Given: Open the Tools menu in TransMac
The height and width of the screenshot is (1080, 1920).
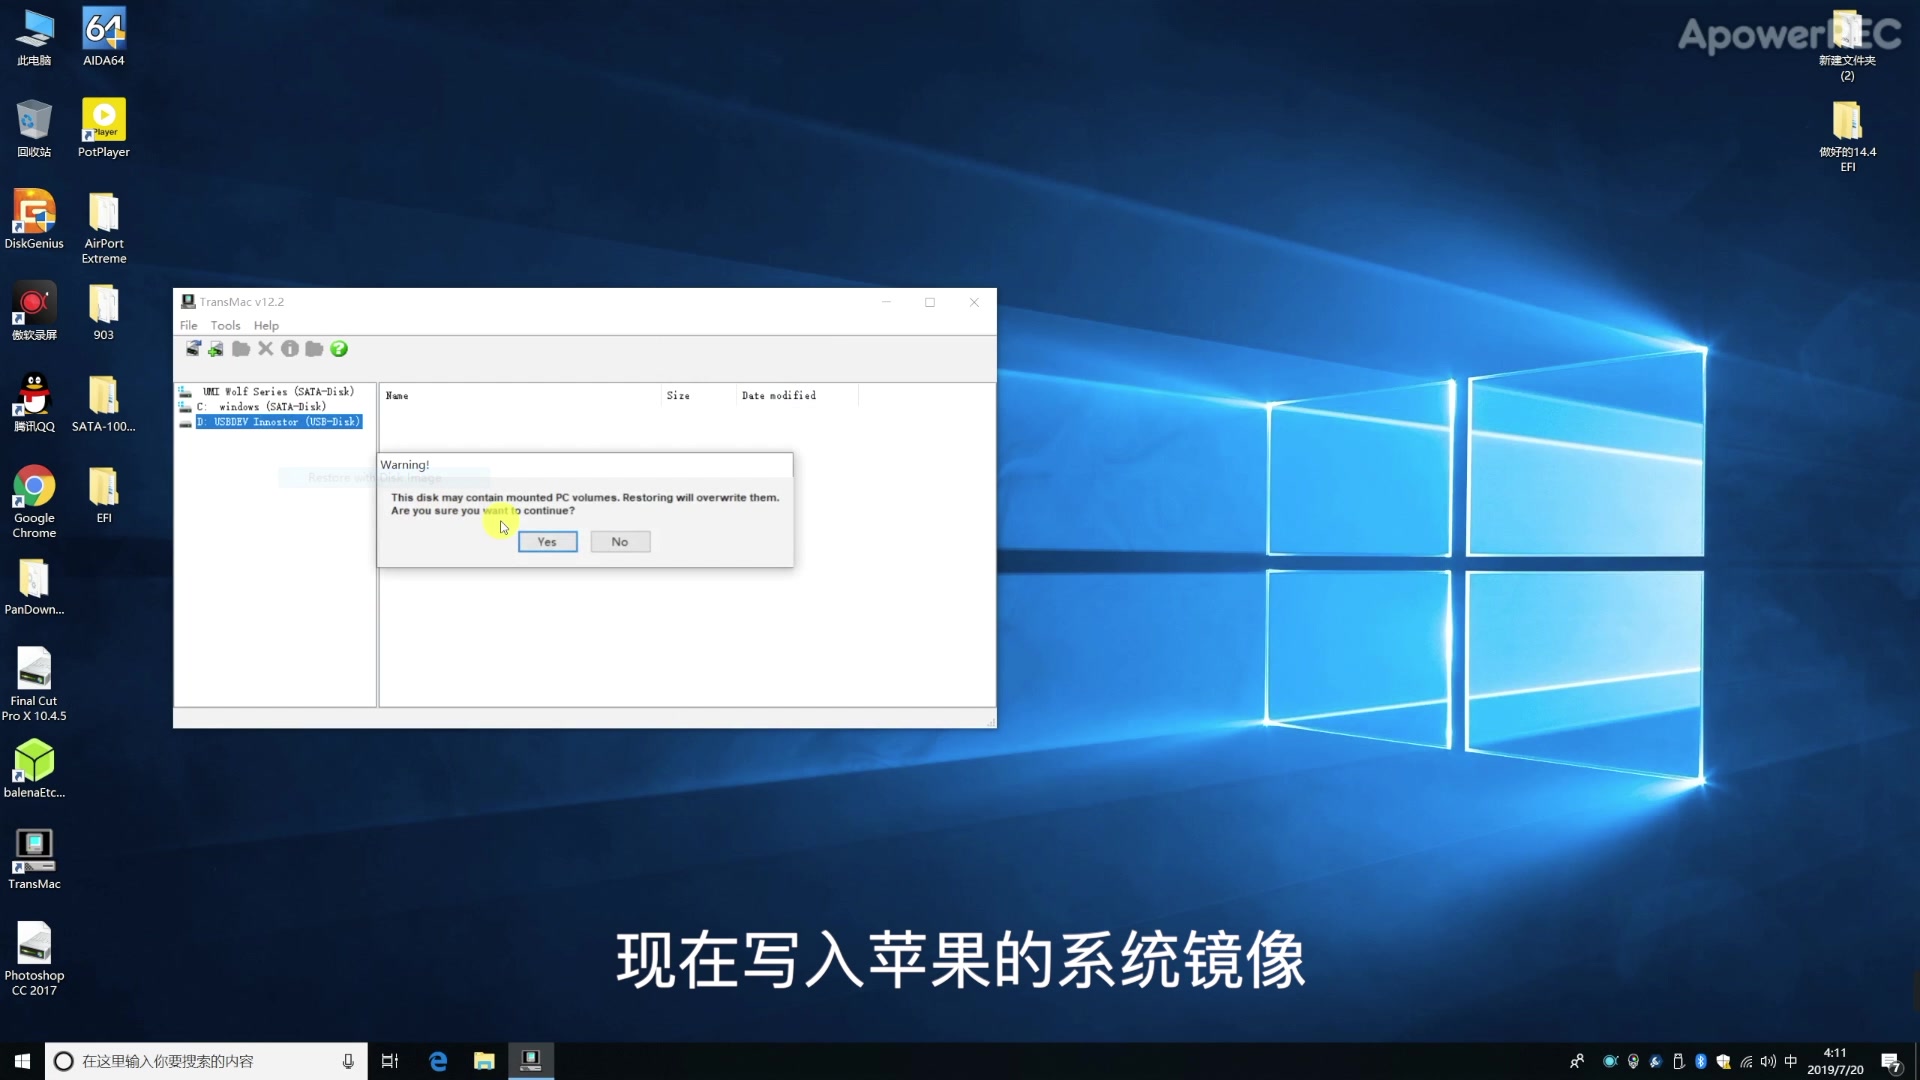Looking at the screenshot, I should click(x=225, y=325).
